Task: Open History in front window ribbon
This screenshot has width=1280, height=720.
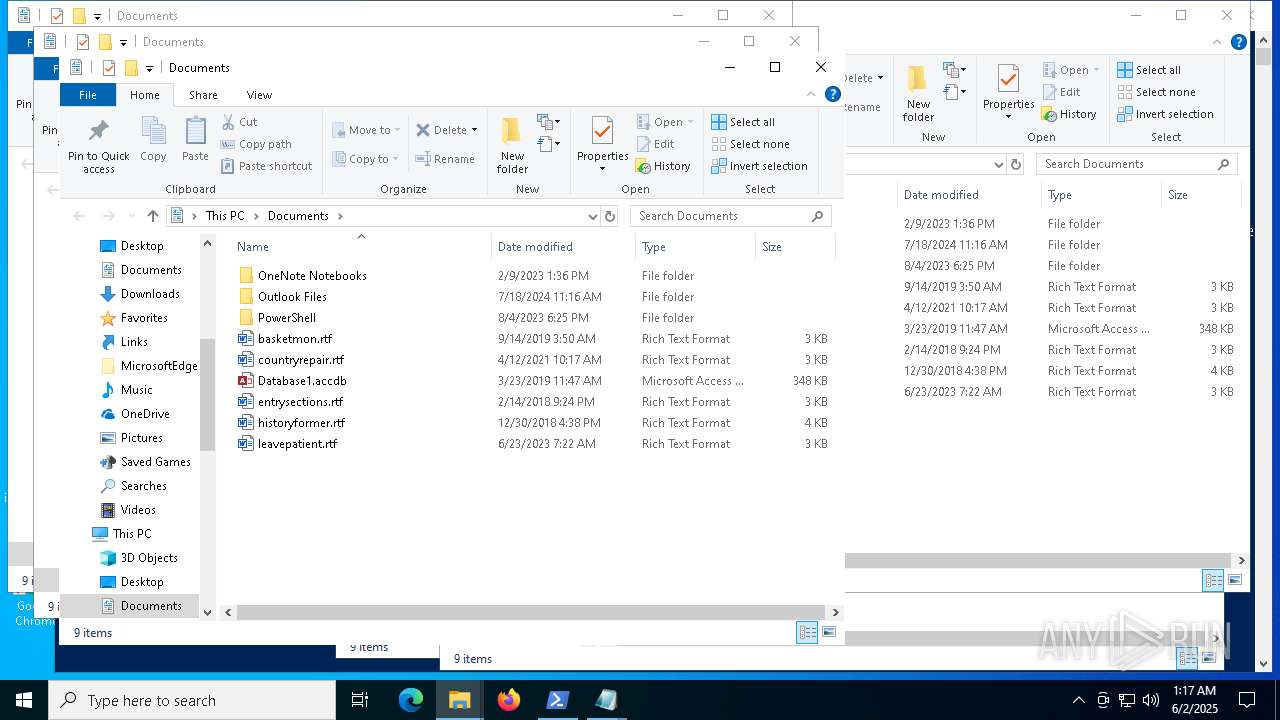Action: coord(663,166)
